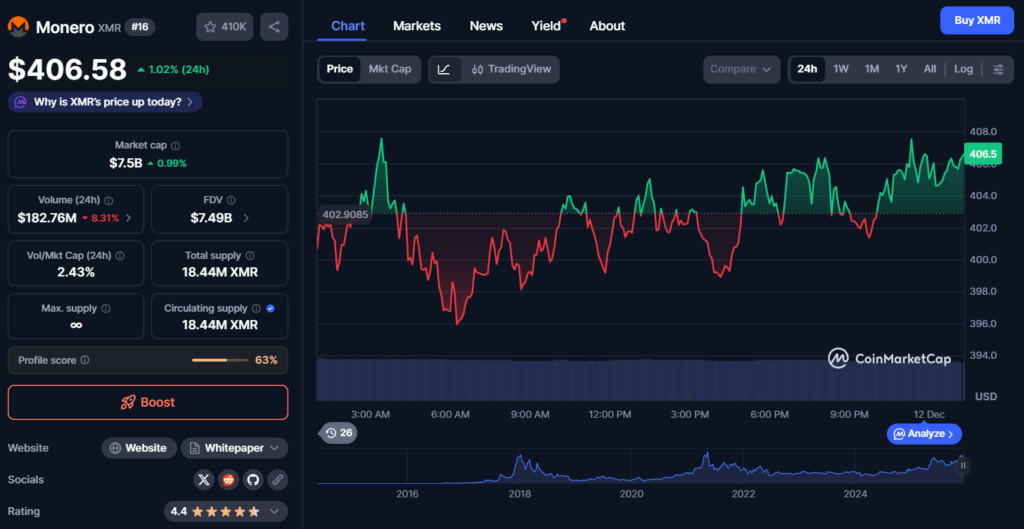1024x529 pixels.
Task: Switch to line chart style icon
Action: [x=444, y=69]
